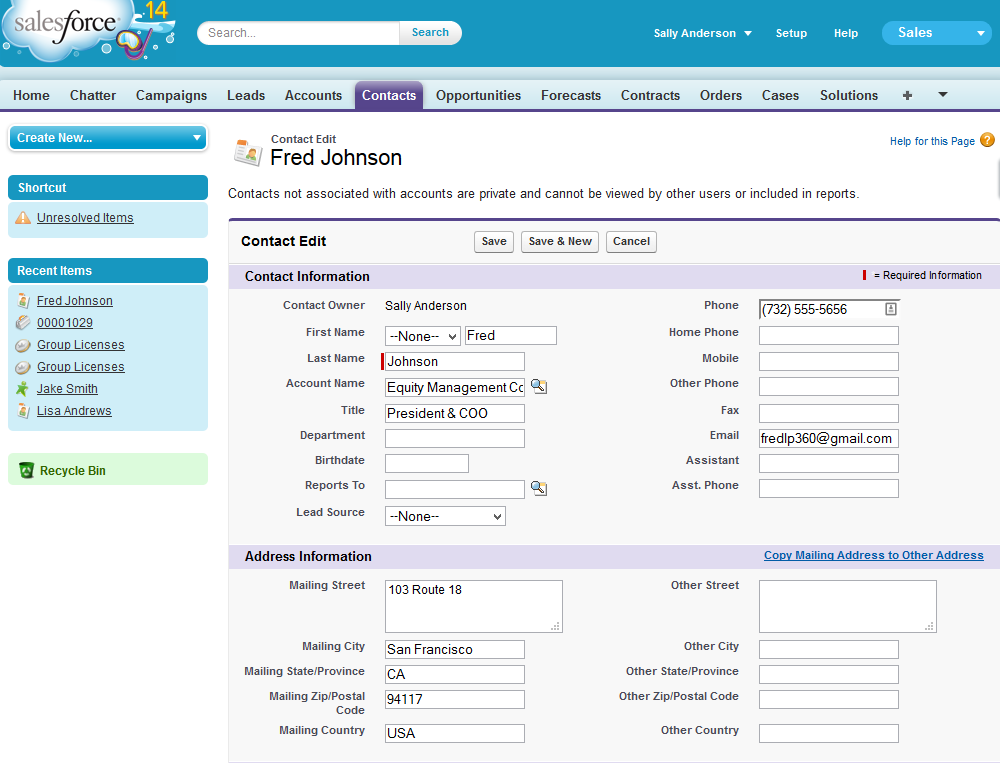The height and width of the screenshot is (763, 1000).
Task: Open Fred Johnson in Recent Items
Action: (x=75, y=300)
